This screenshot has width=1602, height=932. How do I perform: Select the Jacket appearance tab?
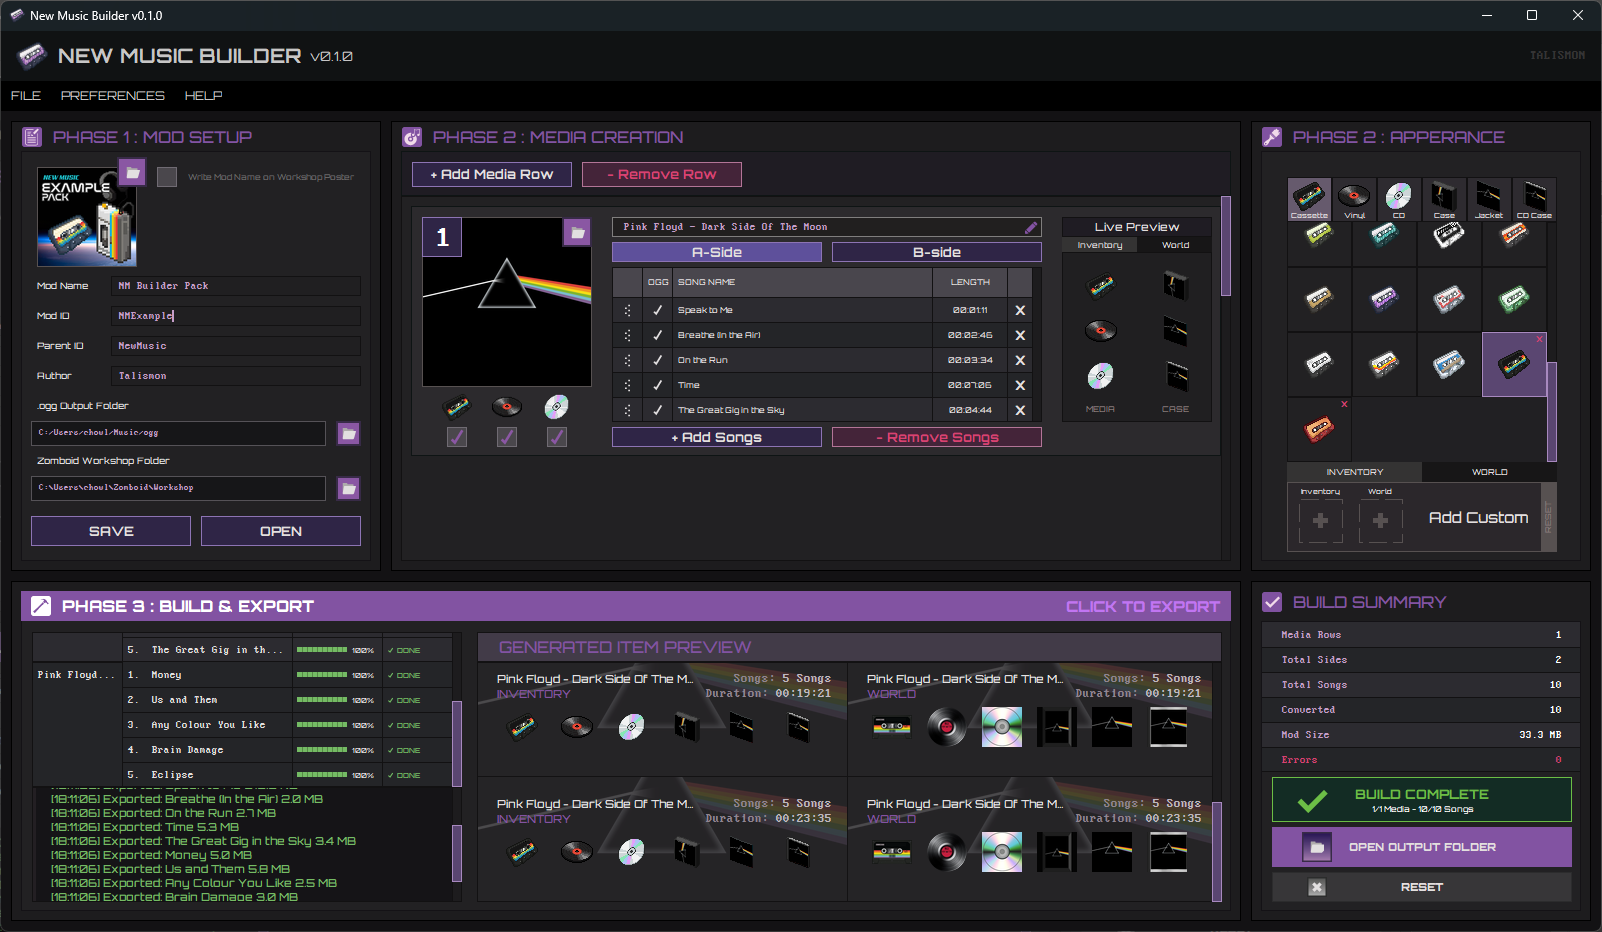coord(1488,200)
